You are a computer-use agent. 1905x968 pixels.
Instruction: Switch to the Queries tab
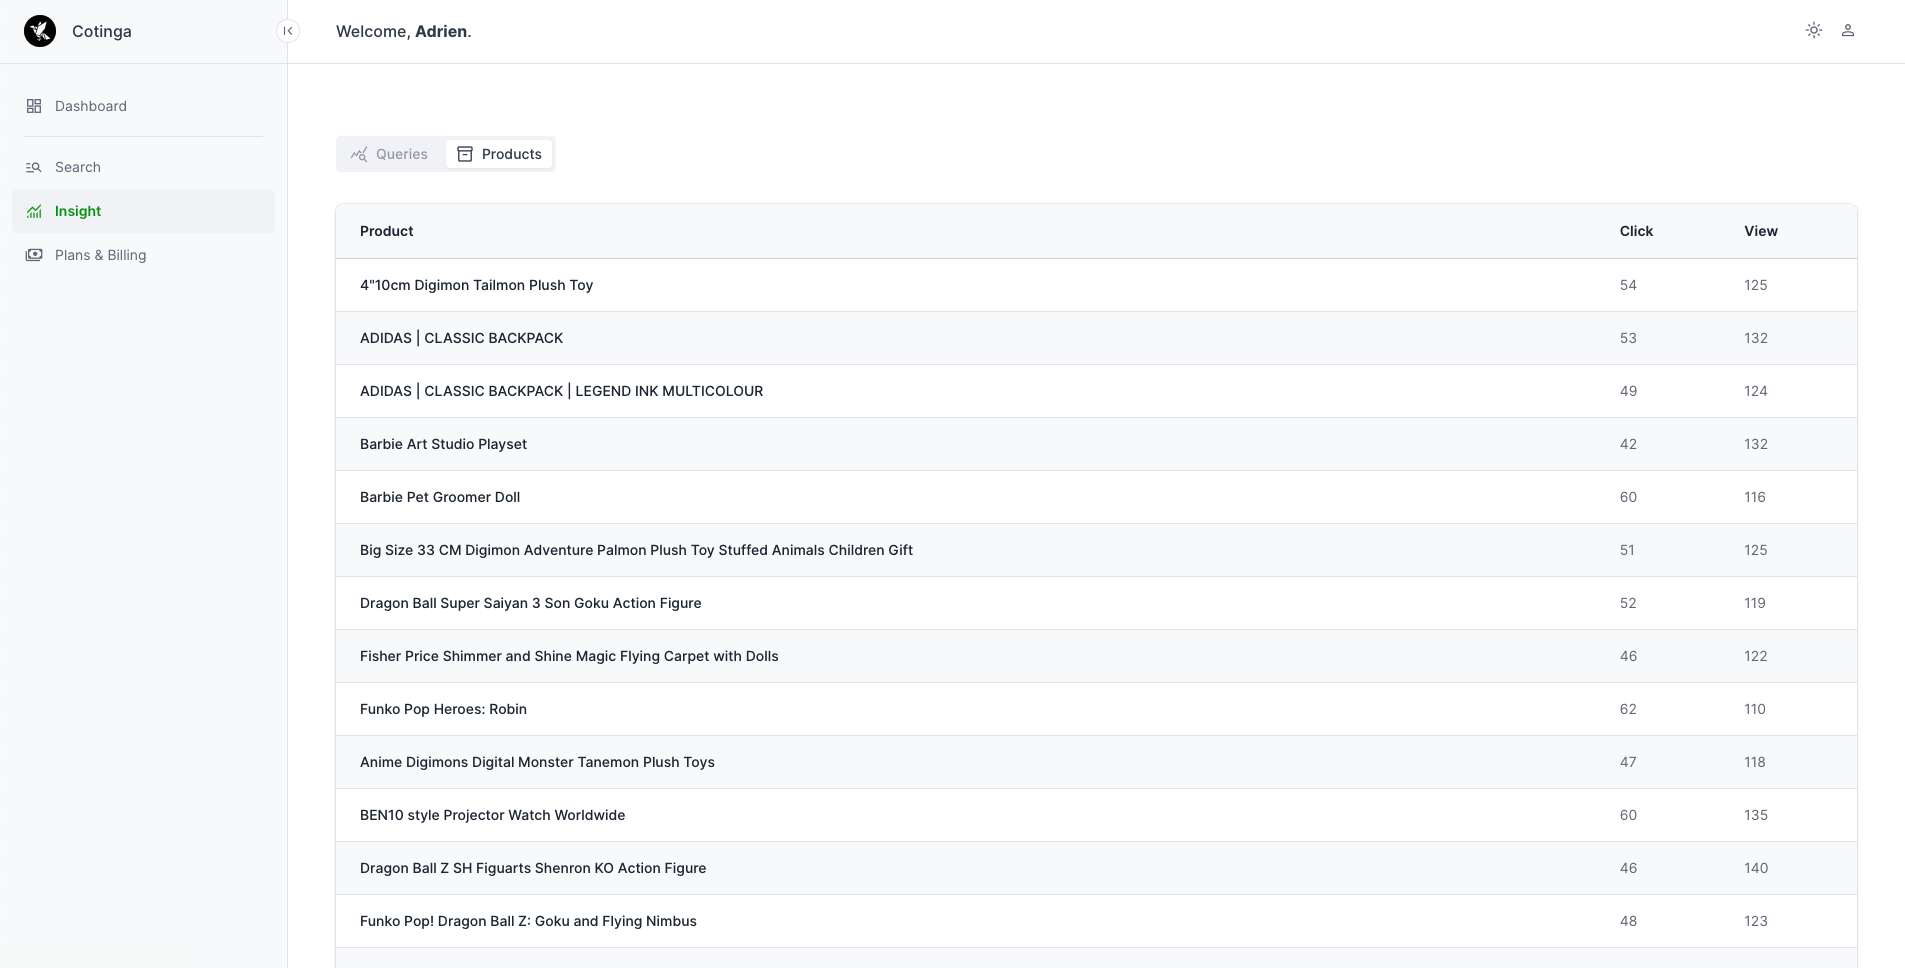(x=390, y=154)
